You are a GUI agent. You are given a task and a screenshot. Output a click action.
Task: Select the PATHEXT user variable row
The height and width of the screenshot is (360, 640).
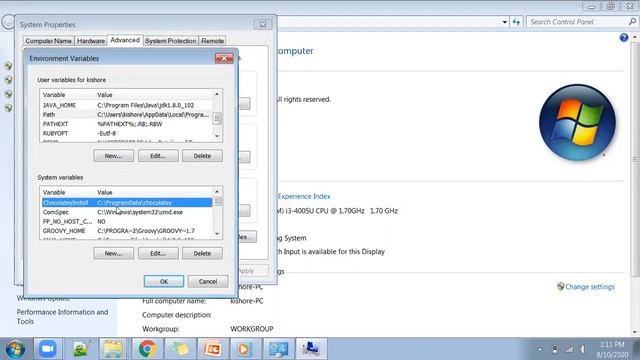click(127, 124)
